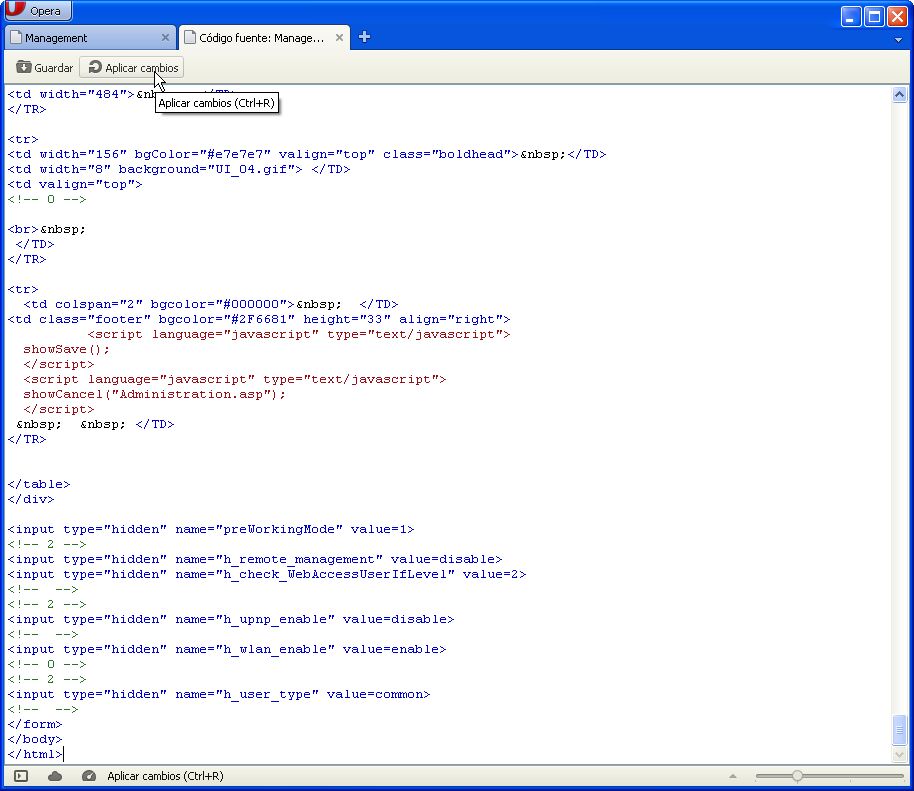
Task: Click the td colspan="2" bgcolor line
Action: 210,304
